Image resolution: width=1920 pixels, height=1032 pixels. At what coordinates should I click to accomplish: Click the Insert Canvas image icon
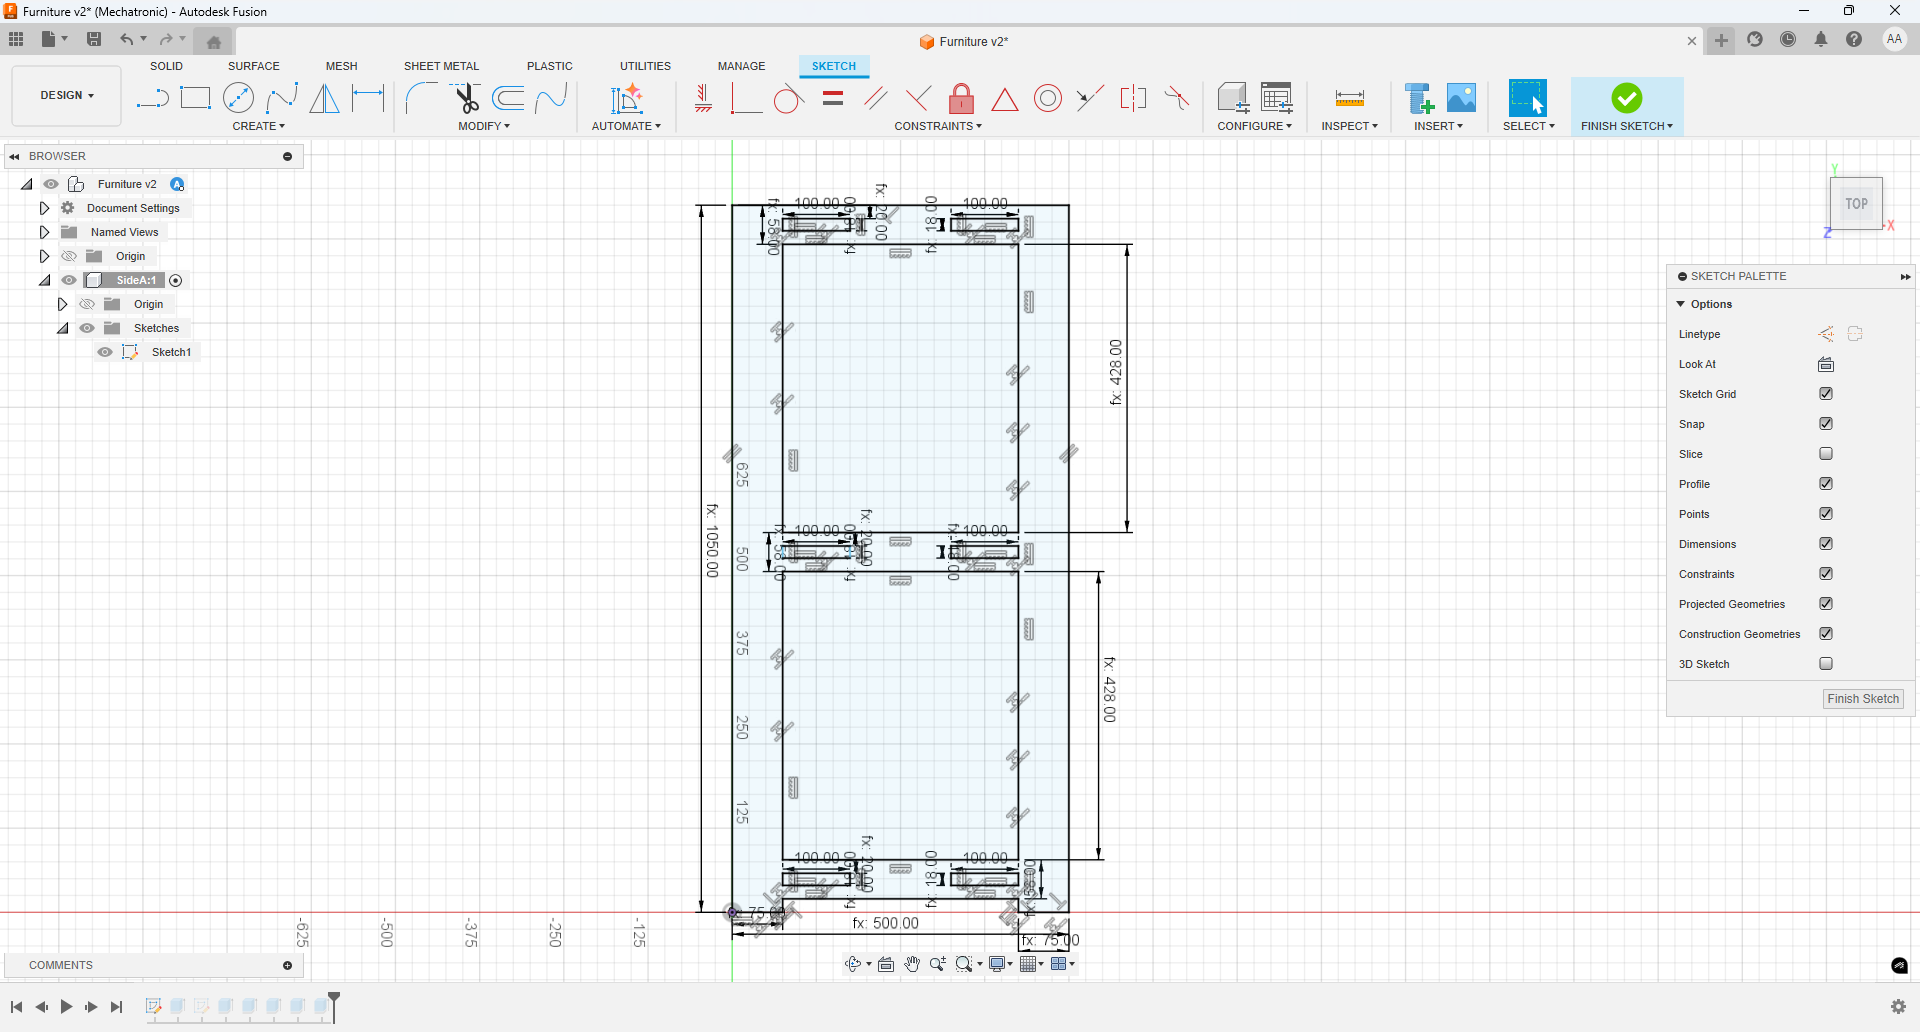tap(1461, 98)
